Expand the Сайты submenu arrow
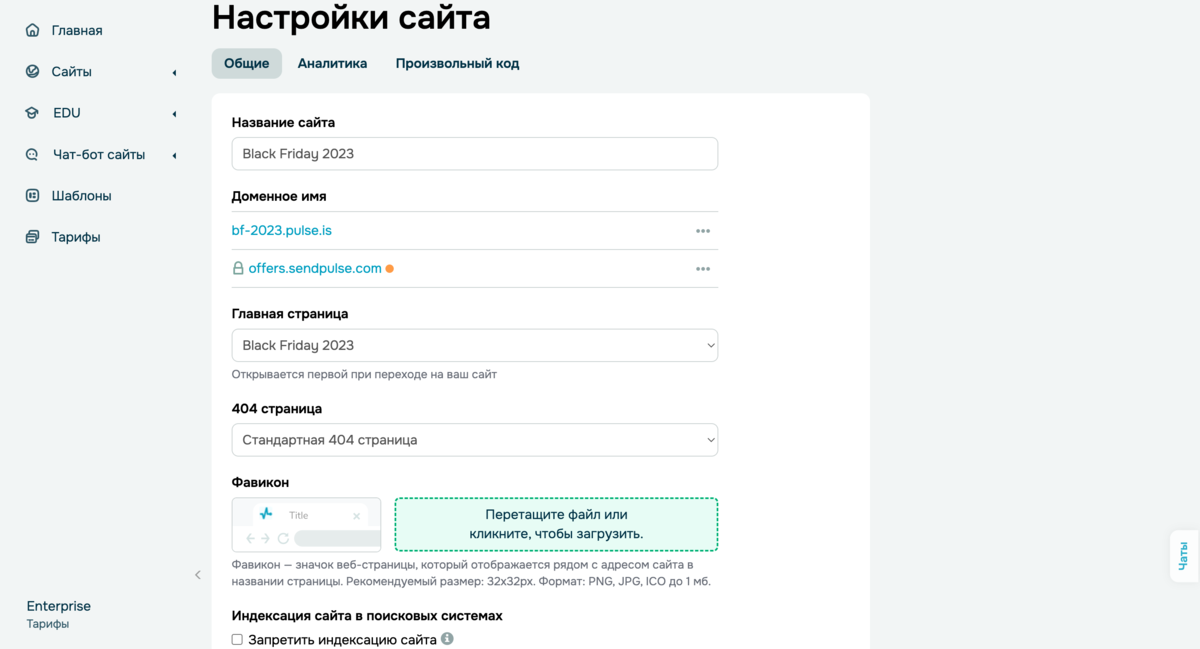The width and height of the screenshot is (1200, 649). tap(174, 73)
